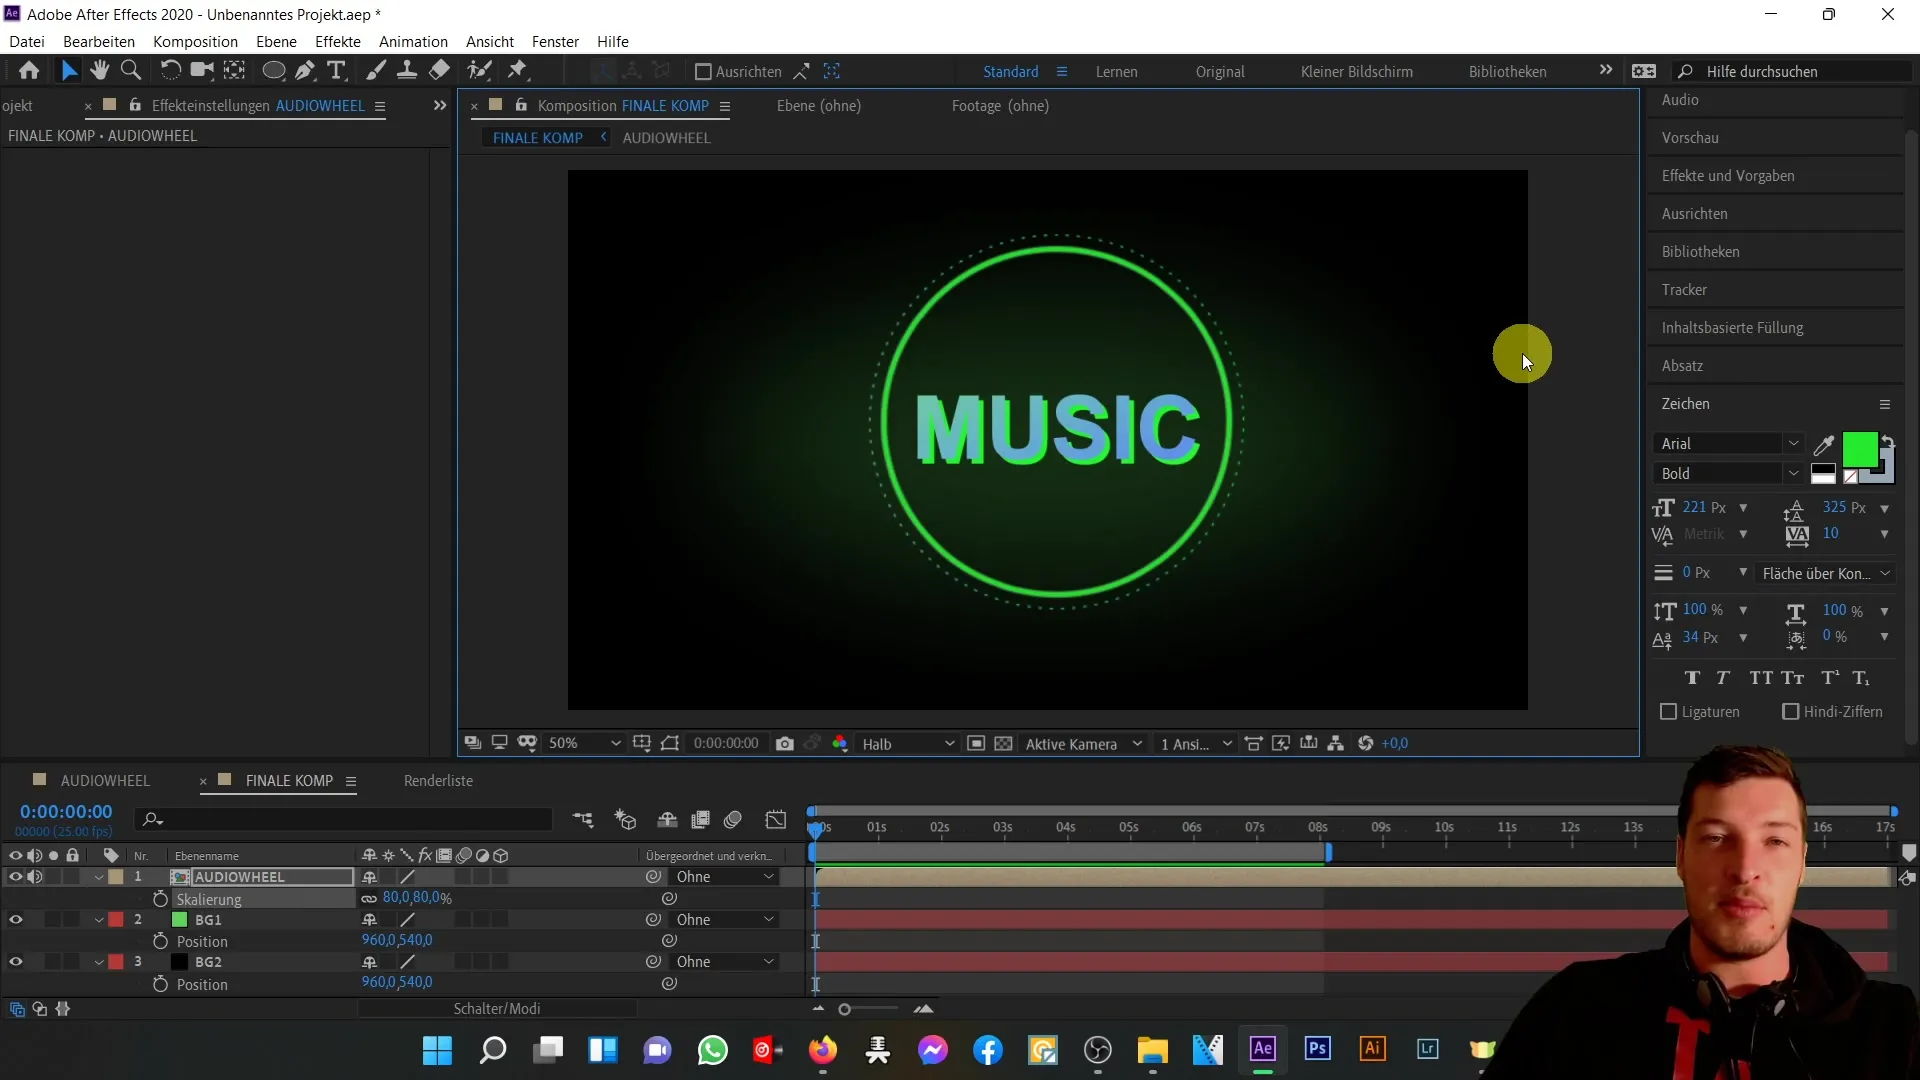Open the Halb resolution dropdown

(x=908, y=744)
